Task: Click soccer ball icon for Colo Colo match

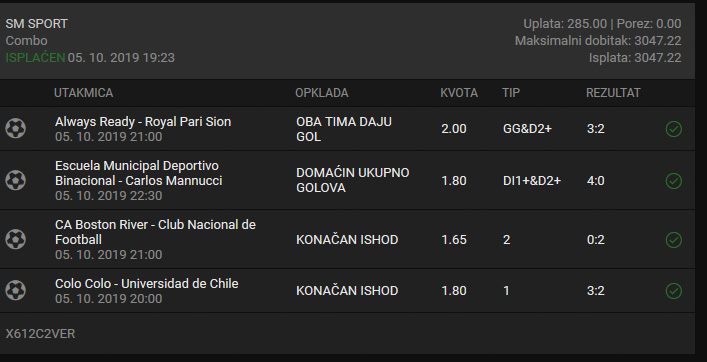Action: coord(15,291)
